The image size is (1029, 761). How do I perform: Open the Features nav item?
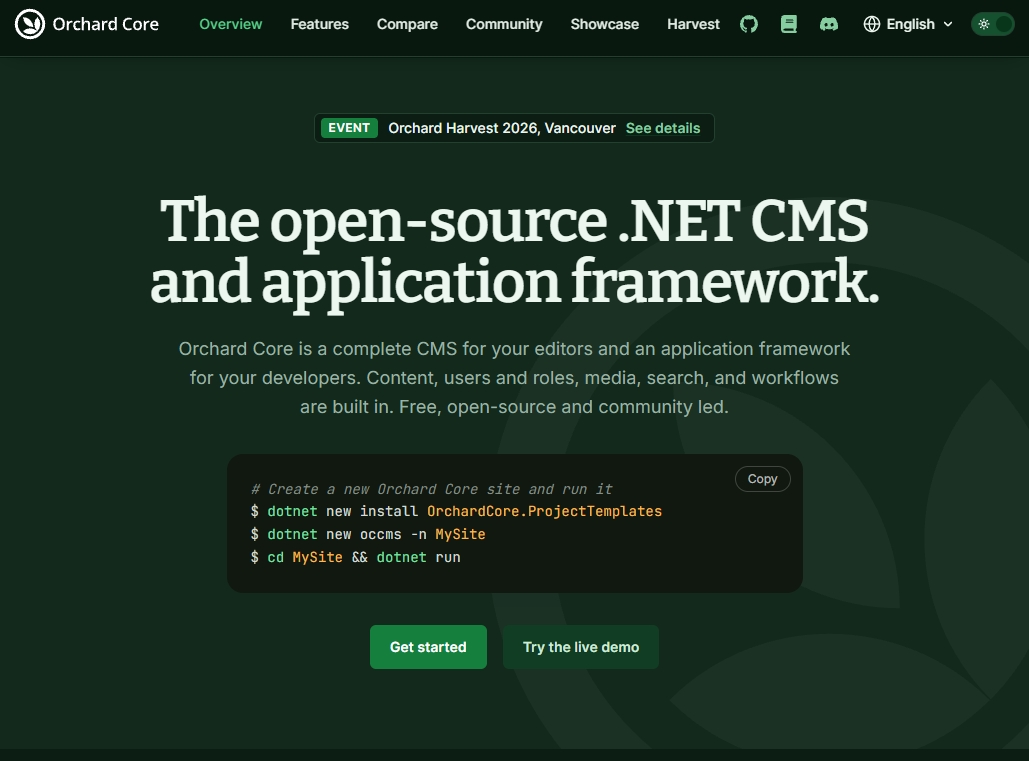pyautogui.click(x=320, y=24)
